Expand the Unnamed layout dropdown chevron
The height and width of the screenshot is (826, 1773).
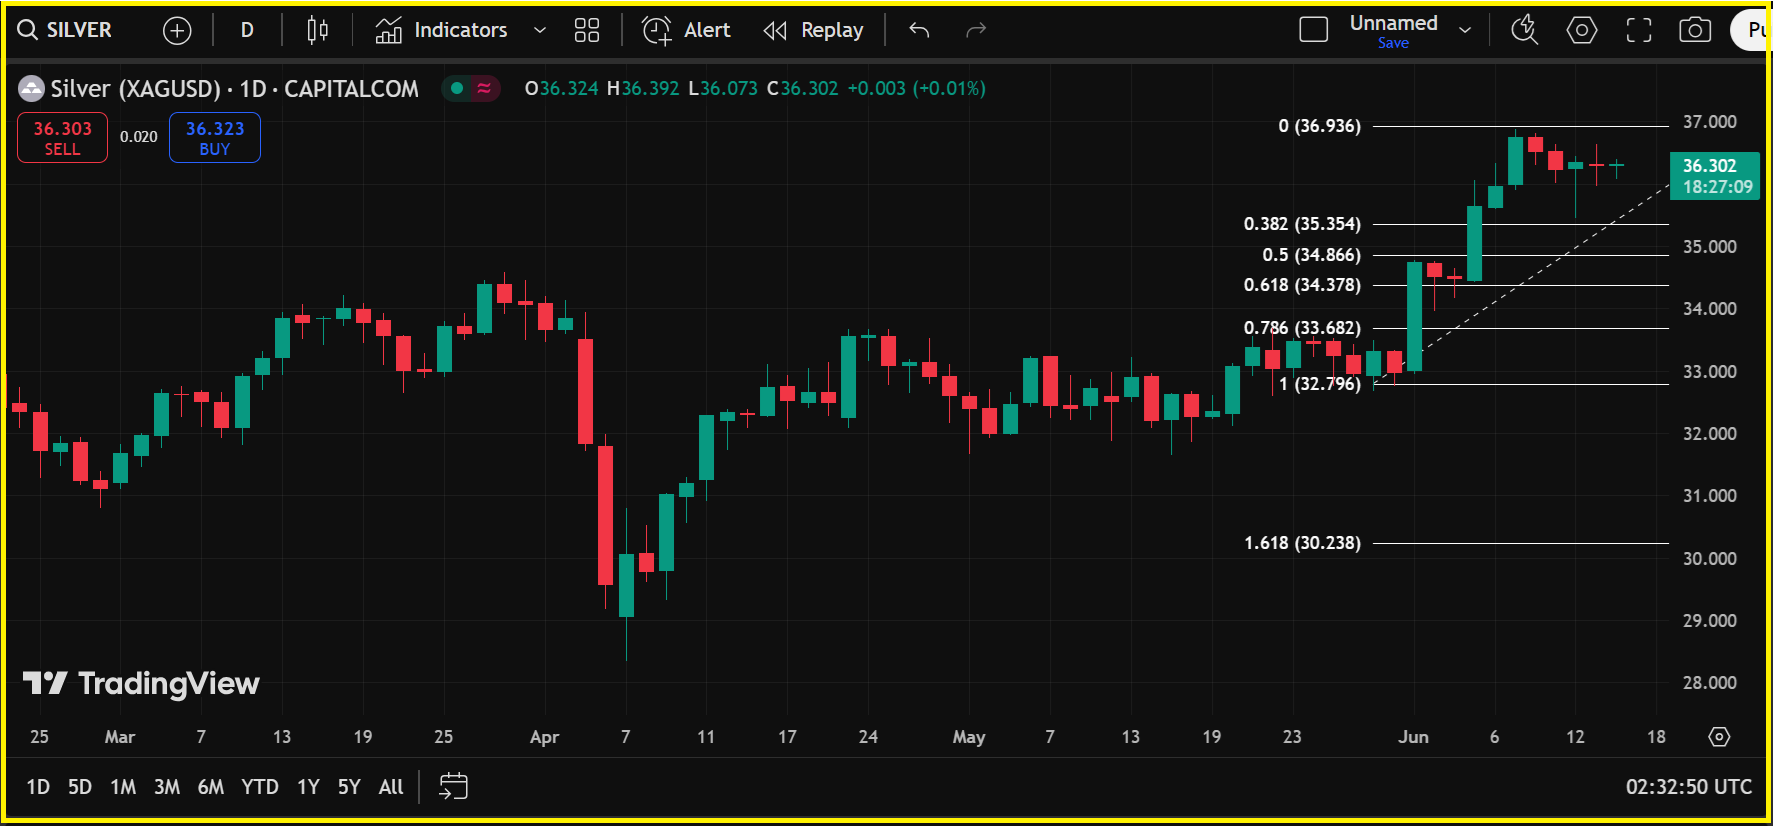pyautogui.click(x=1465, y=30)
